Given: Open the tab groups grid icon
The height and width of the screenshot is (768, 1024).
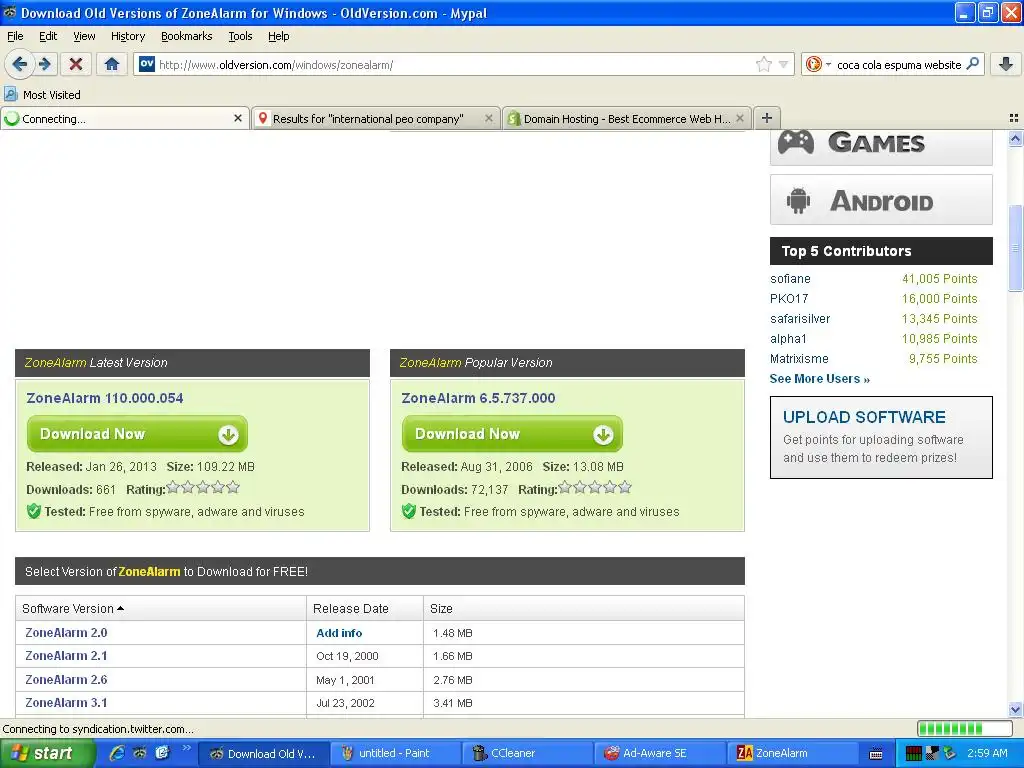Looking at the screenshot, I should point(1014,118).
